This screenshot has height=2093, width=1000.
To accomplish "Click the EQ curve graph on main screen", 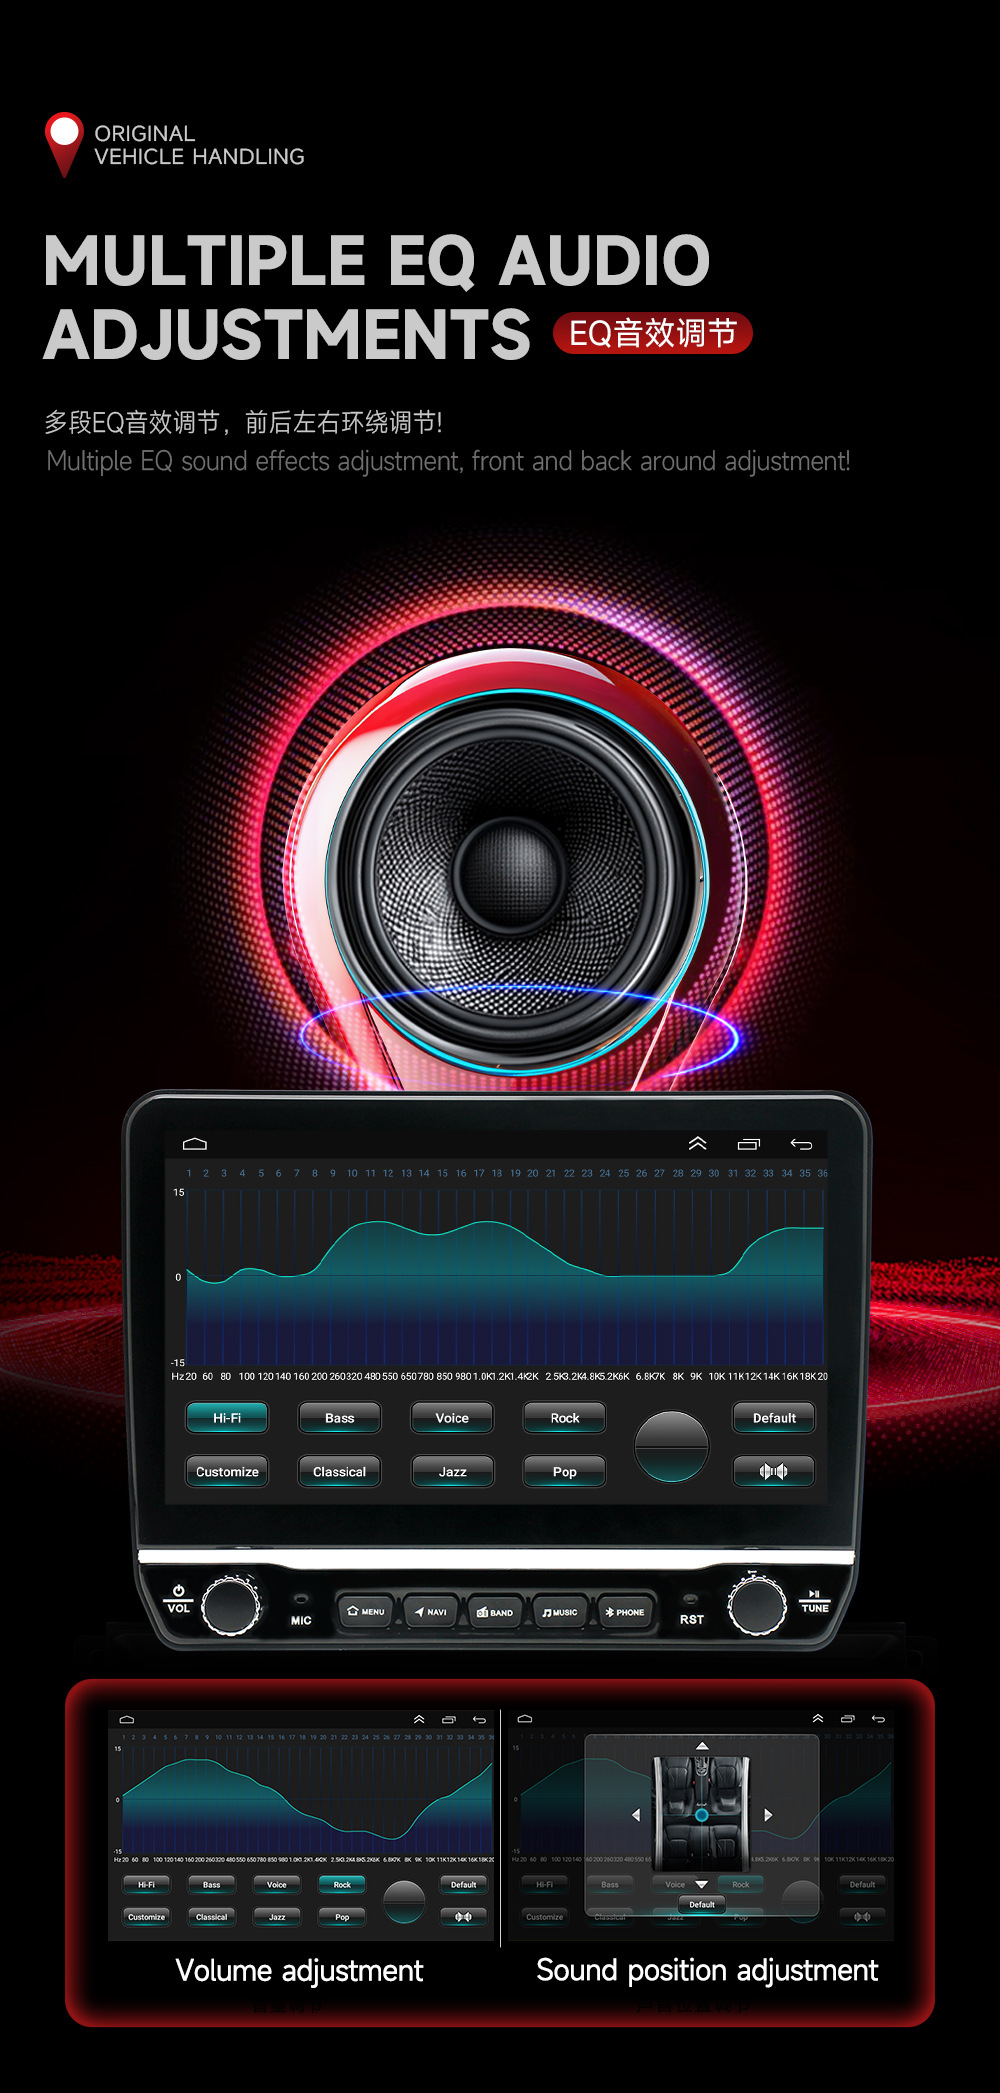I will (x=505, y=1275).
